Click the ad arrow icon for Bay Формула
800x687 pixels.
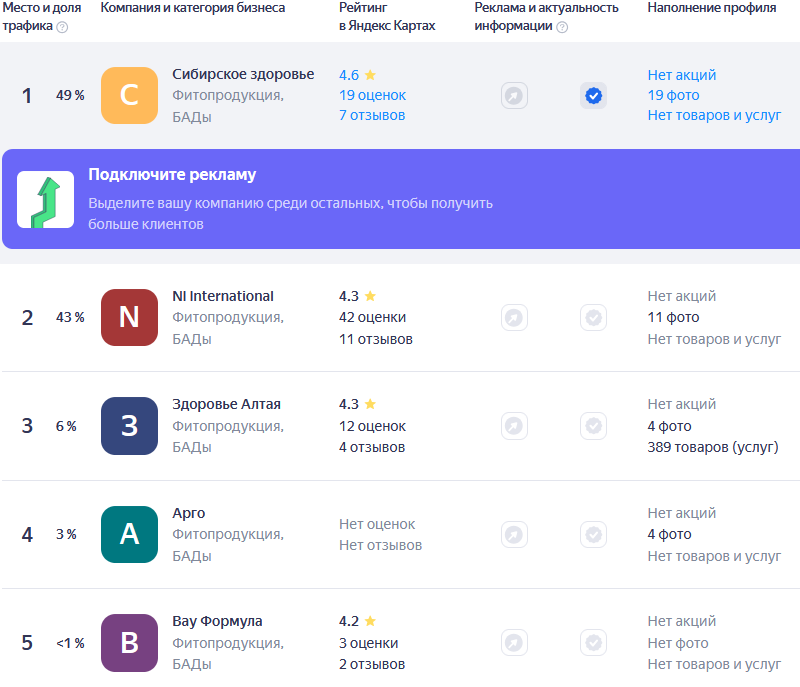pyautogui.click(x=514, y=643)
